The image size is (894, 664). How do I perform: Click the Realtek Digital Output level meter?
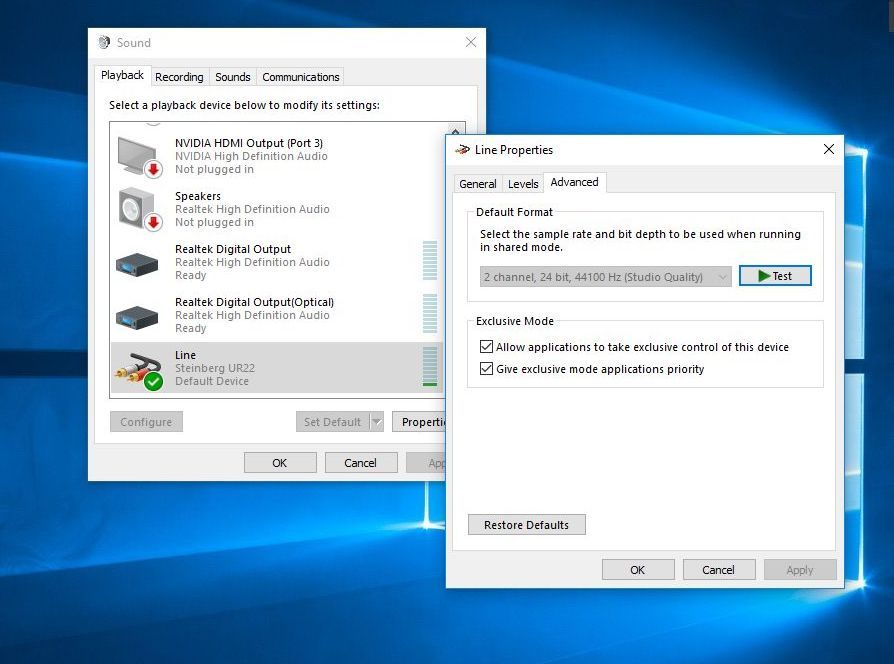[430, 260]
